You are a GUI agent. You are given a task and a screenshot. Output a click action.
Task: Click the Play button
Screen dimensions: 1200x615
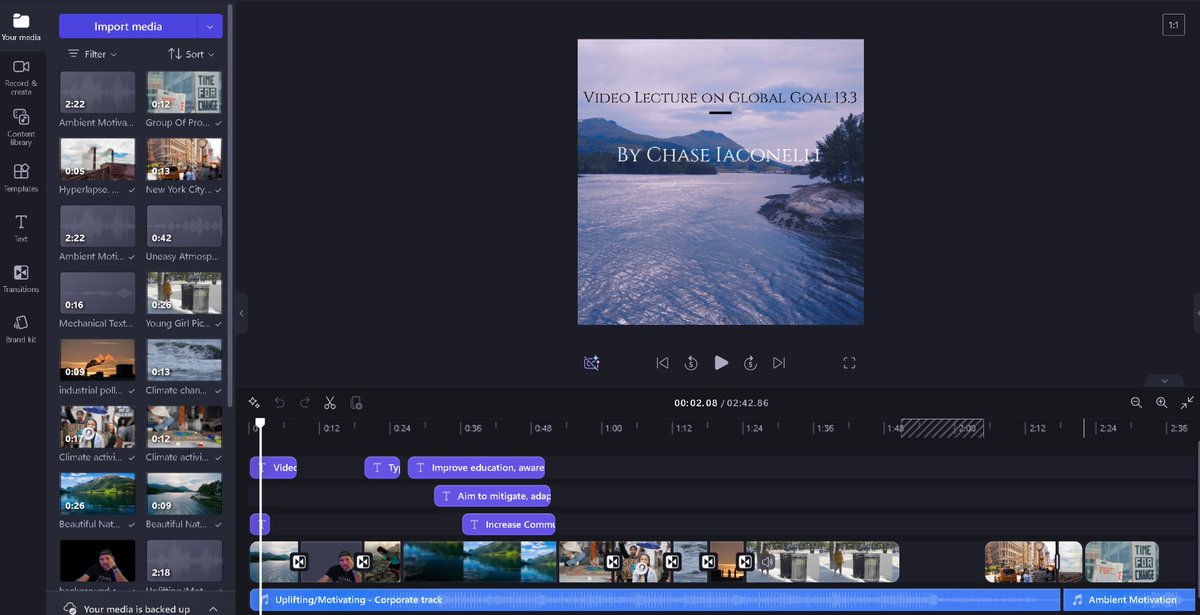pos(721,363)
